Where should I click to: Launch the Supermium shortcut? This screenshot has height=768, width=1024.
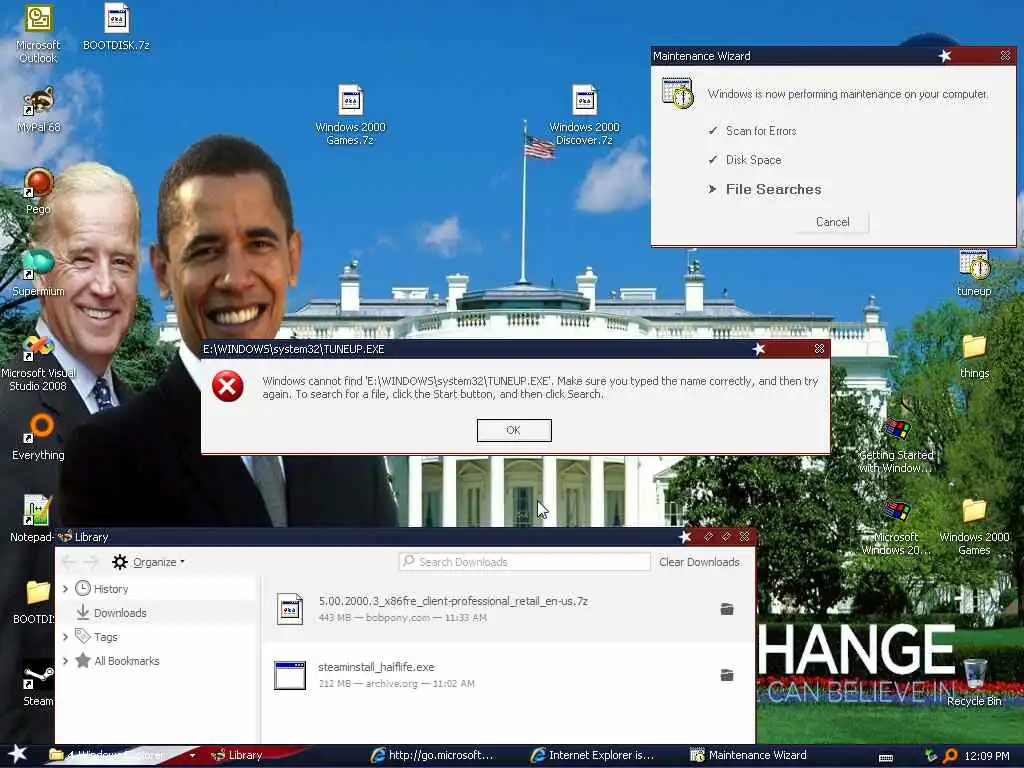point(38,273)
